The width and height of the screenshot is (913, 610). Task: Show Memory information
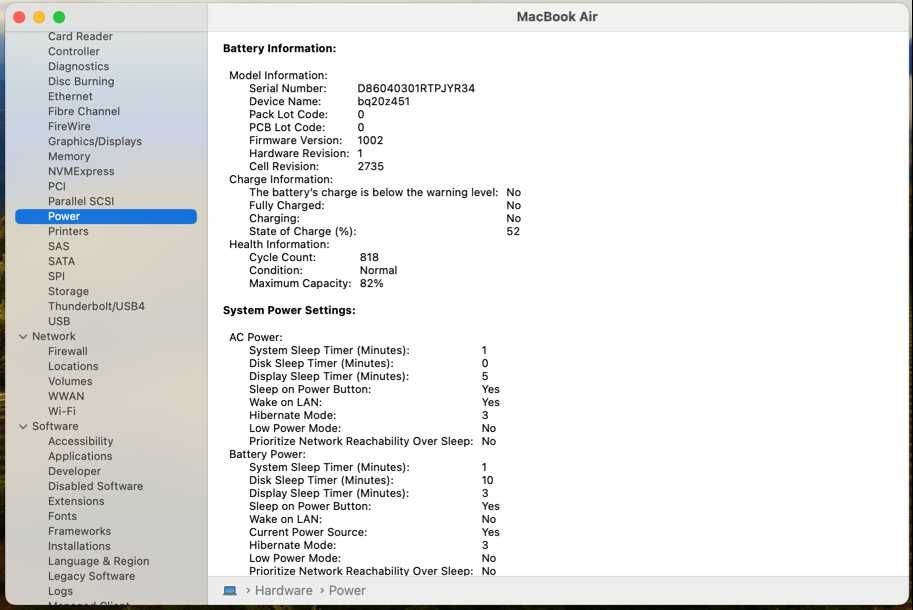[x=69, y=156]
